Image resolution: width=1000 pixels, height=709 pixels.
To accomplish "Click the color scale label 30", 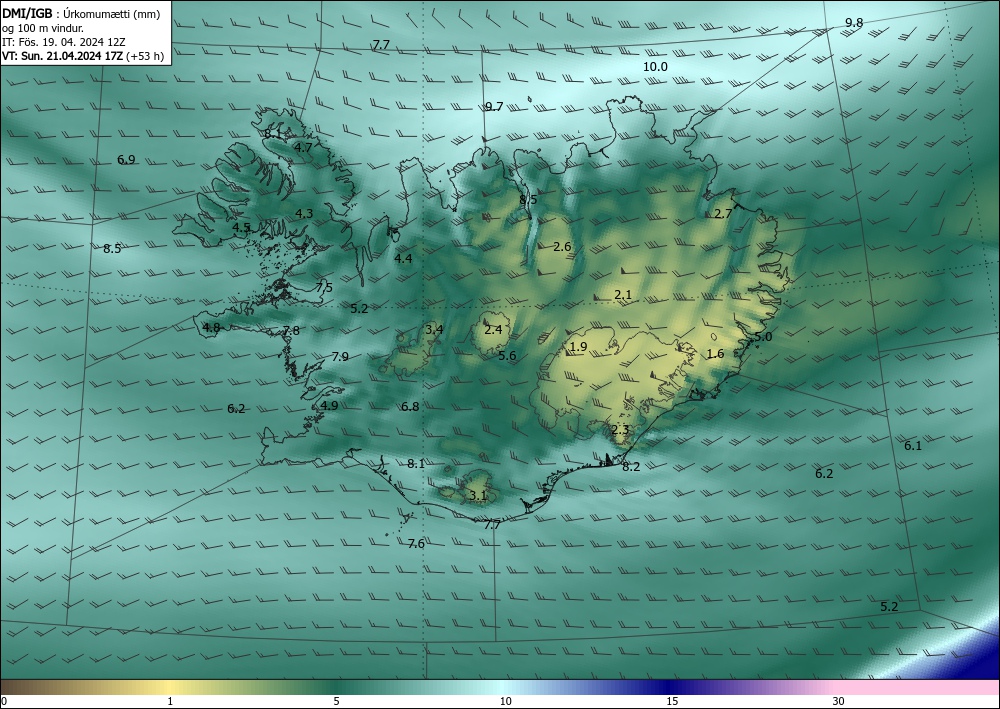I will coord(839,701).
